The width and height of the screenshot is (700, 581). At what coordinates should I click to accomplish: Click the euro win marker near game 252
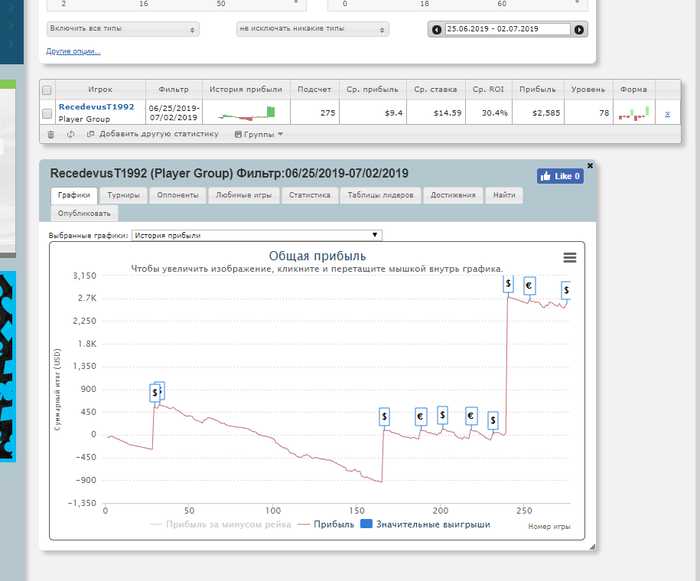[x=529, y=286]
